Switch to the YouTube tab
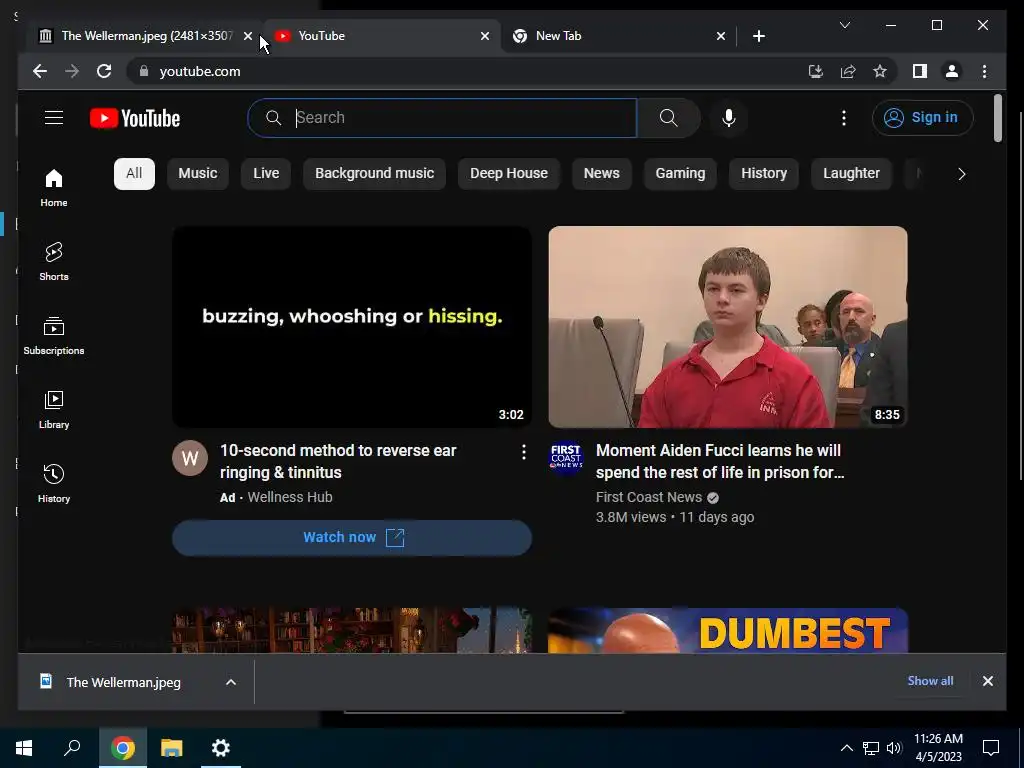 382,36
